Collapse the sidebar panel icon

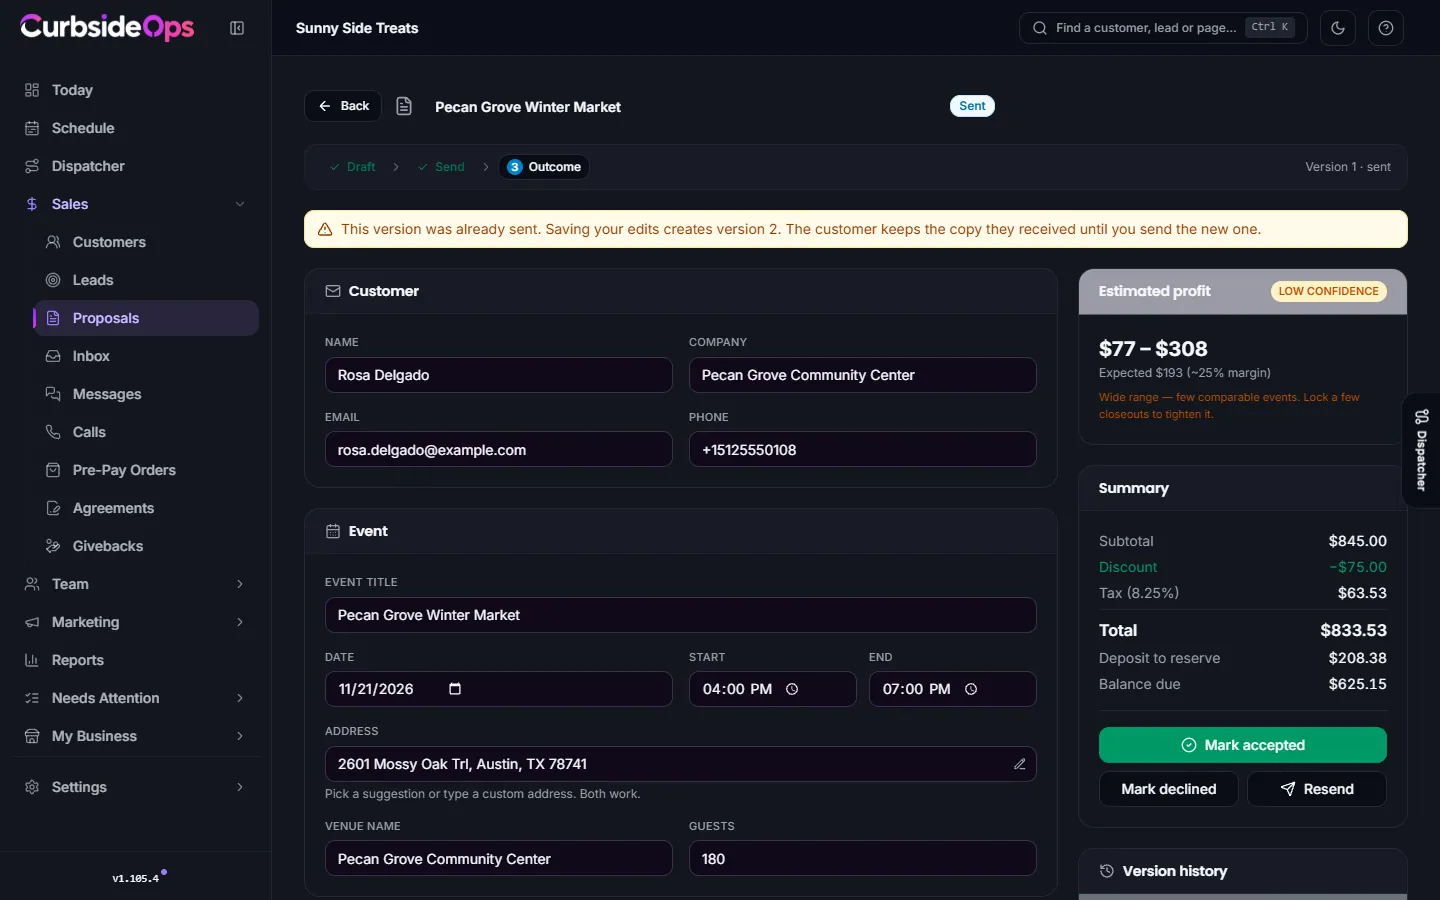click(237, 28)
